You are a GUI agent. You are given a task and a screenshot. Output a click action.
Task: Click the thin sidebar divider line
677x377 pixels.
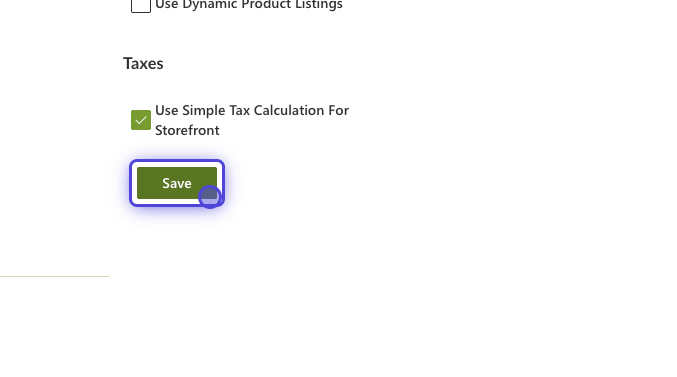click(x=54, y=276)
